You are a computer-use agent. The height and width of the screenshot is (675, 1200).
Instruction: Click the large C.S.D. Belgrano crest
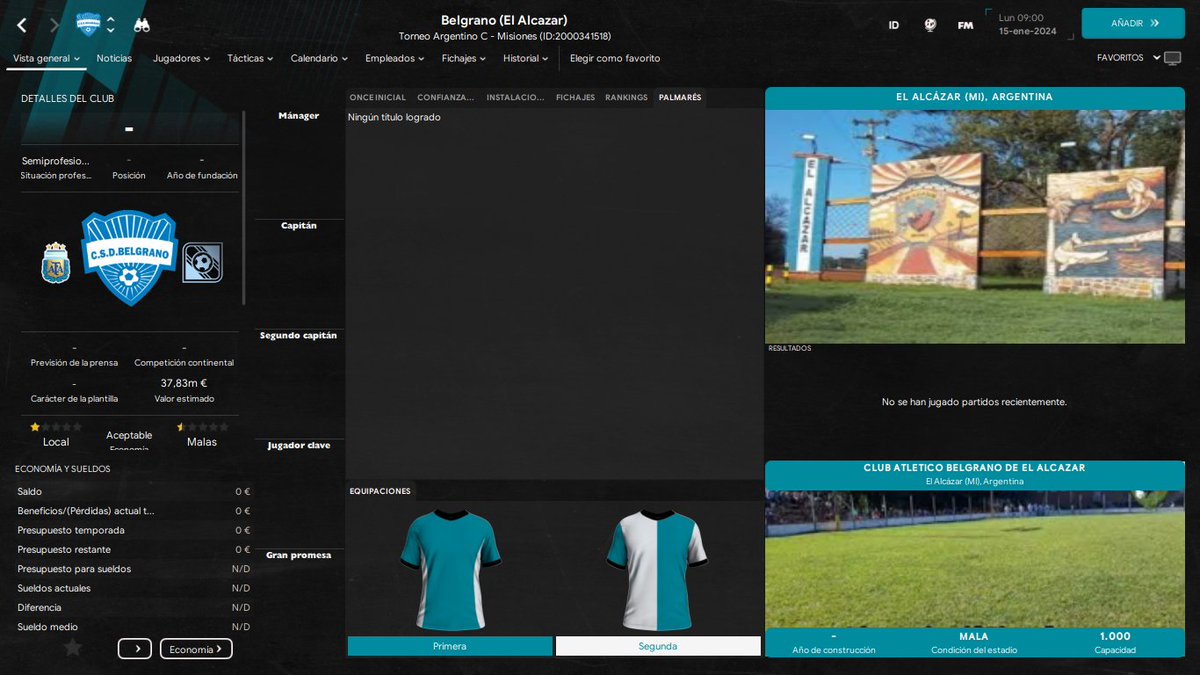point(129,257)
